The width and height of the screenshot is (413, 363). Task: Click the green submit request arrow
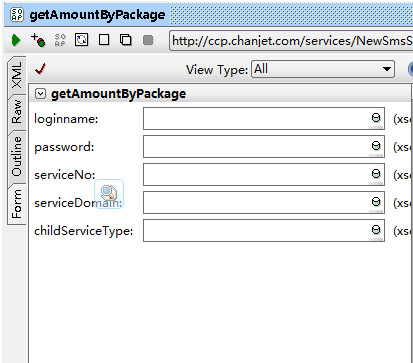(16, 41)
